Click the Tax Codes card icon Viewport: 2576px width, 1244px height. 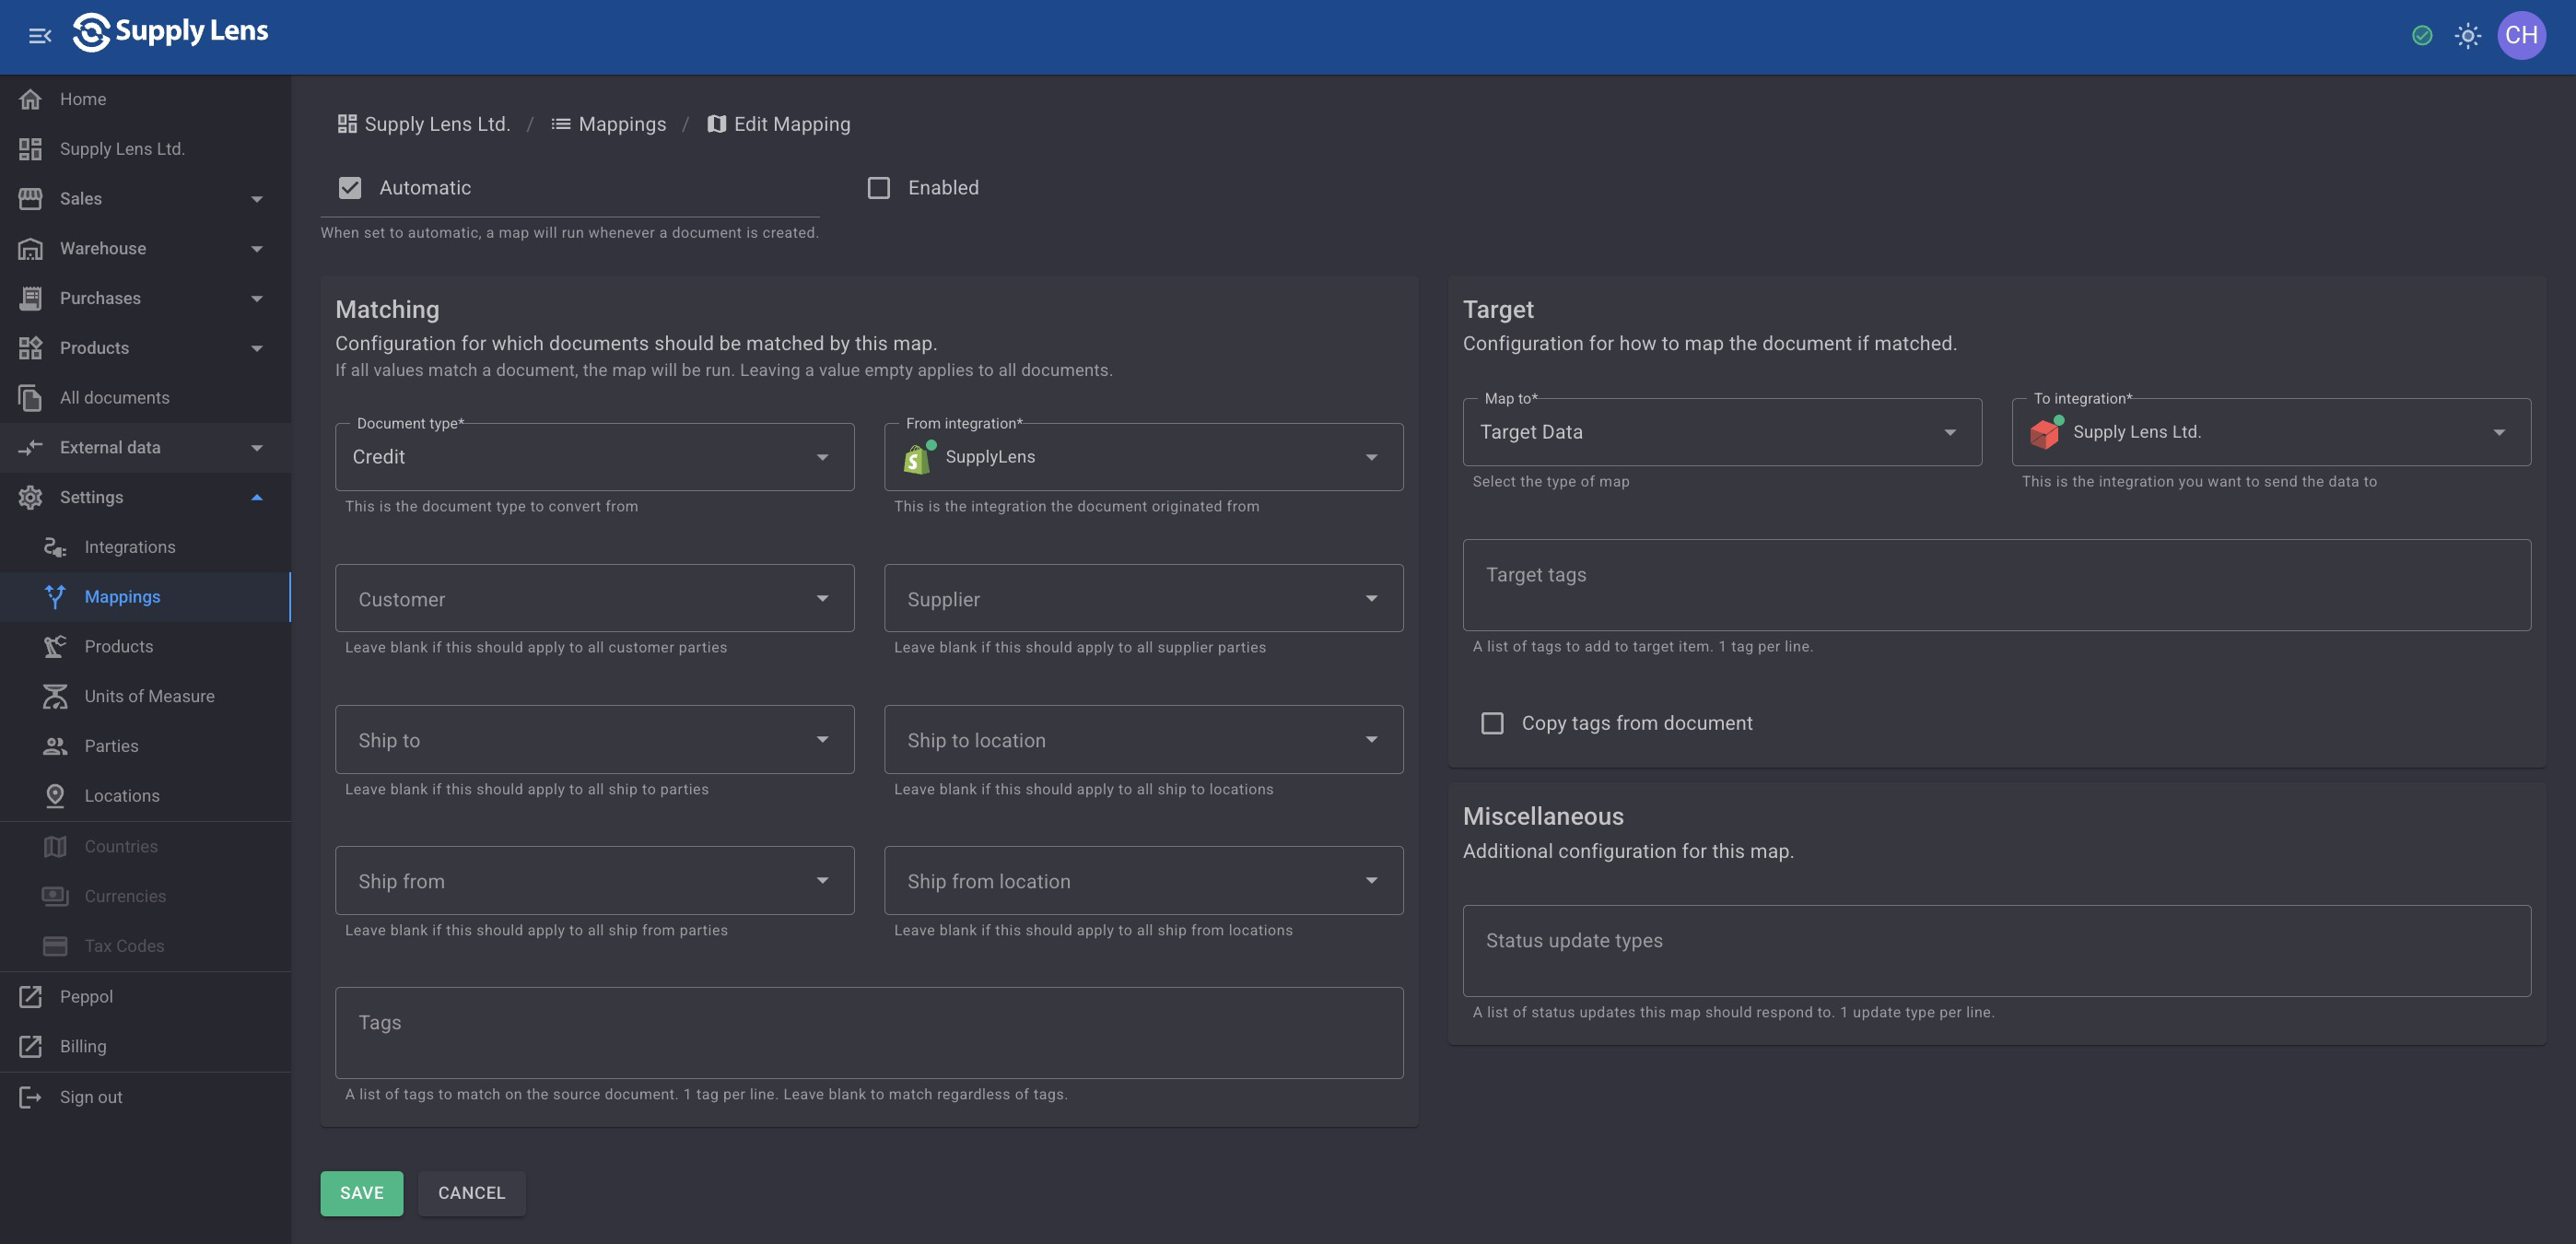[x=55, y=946]
